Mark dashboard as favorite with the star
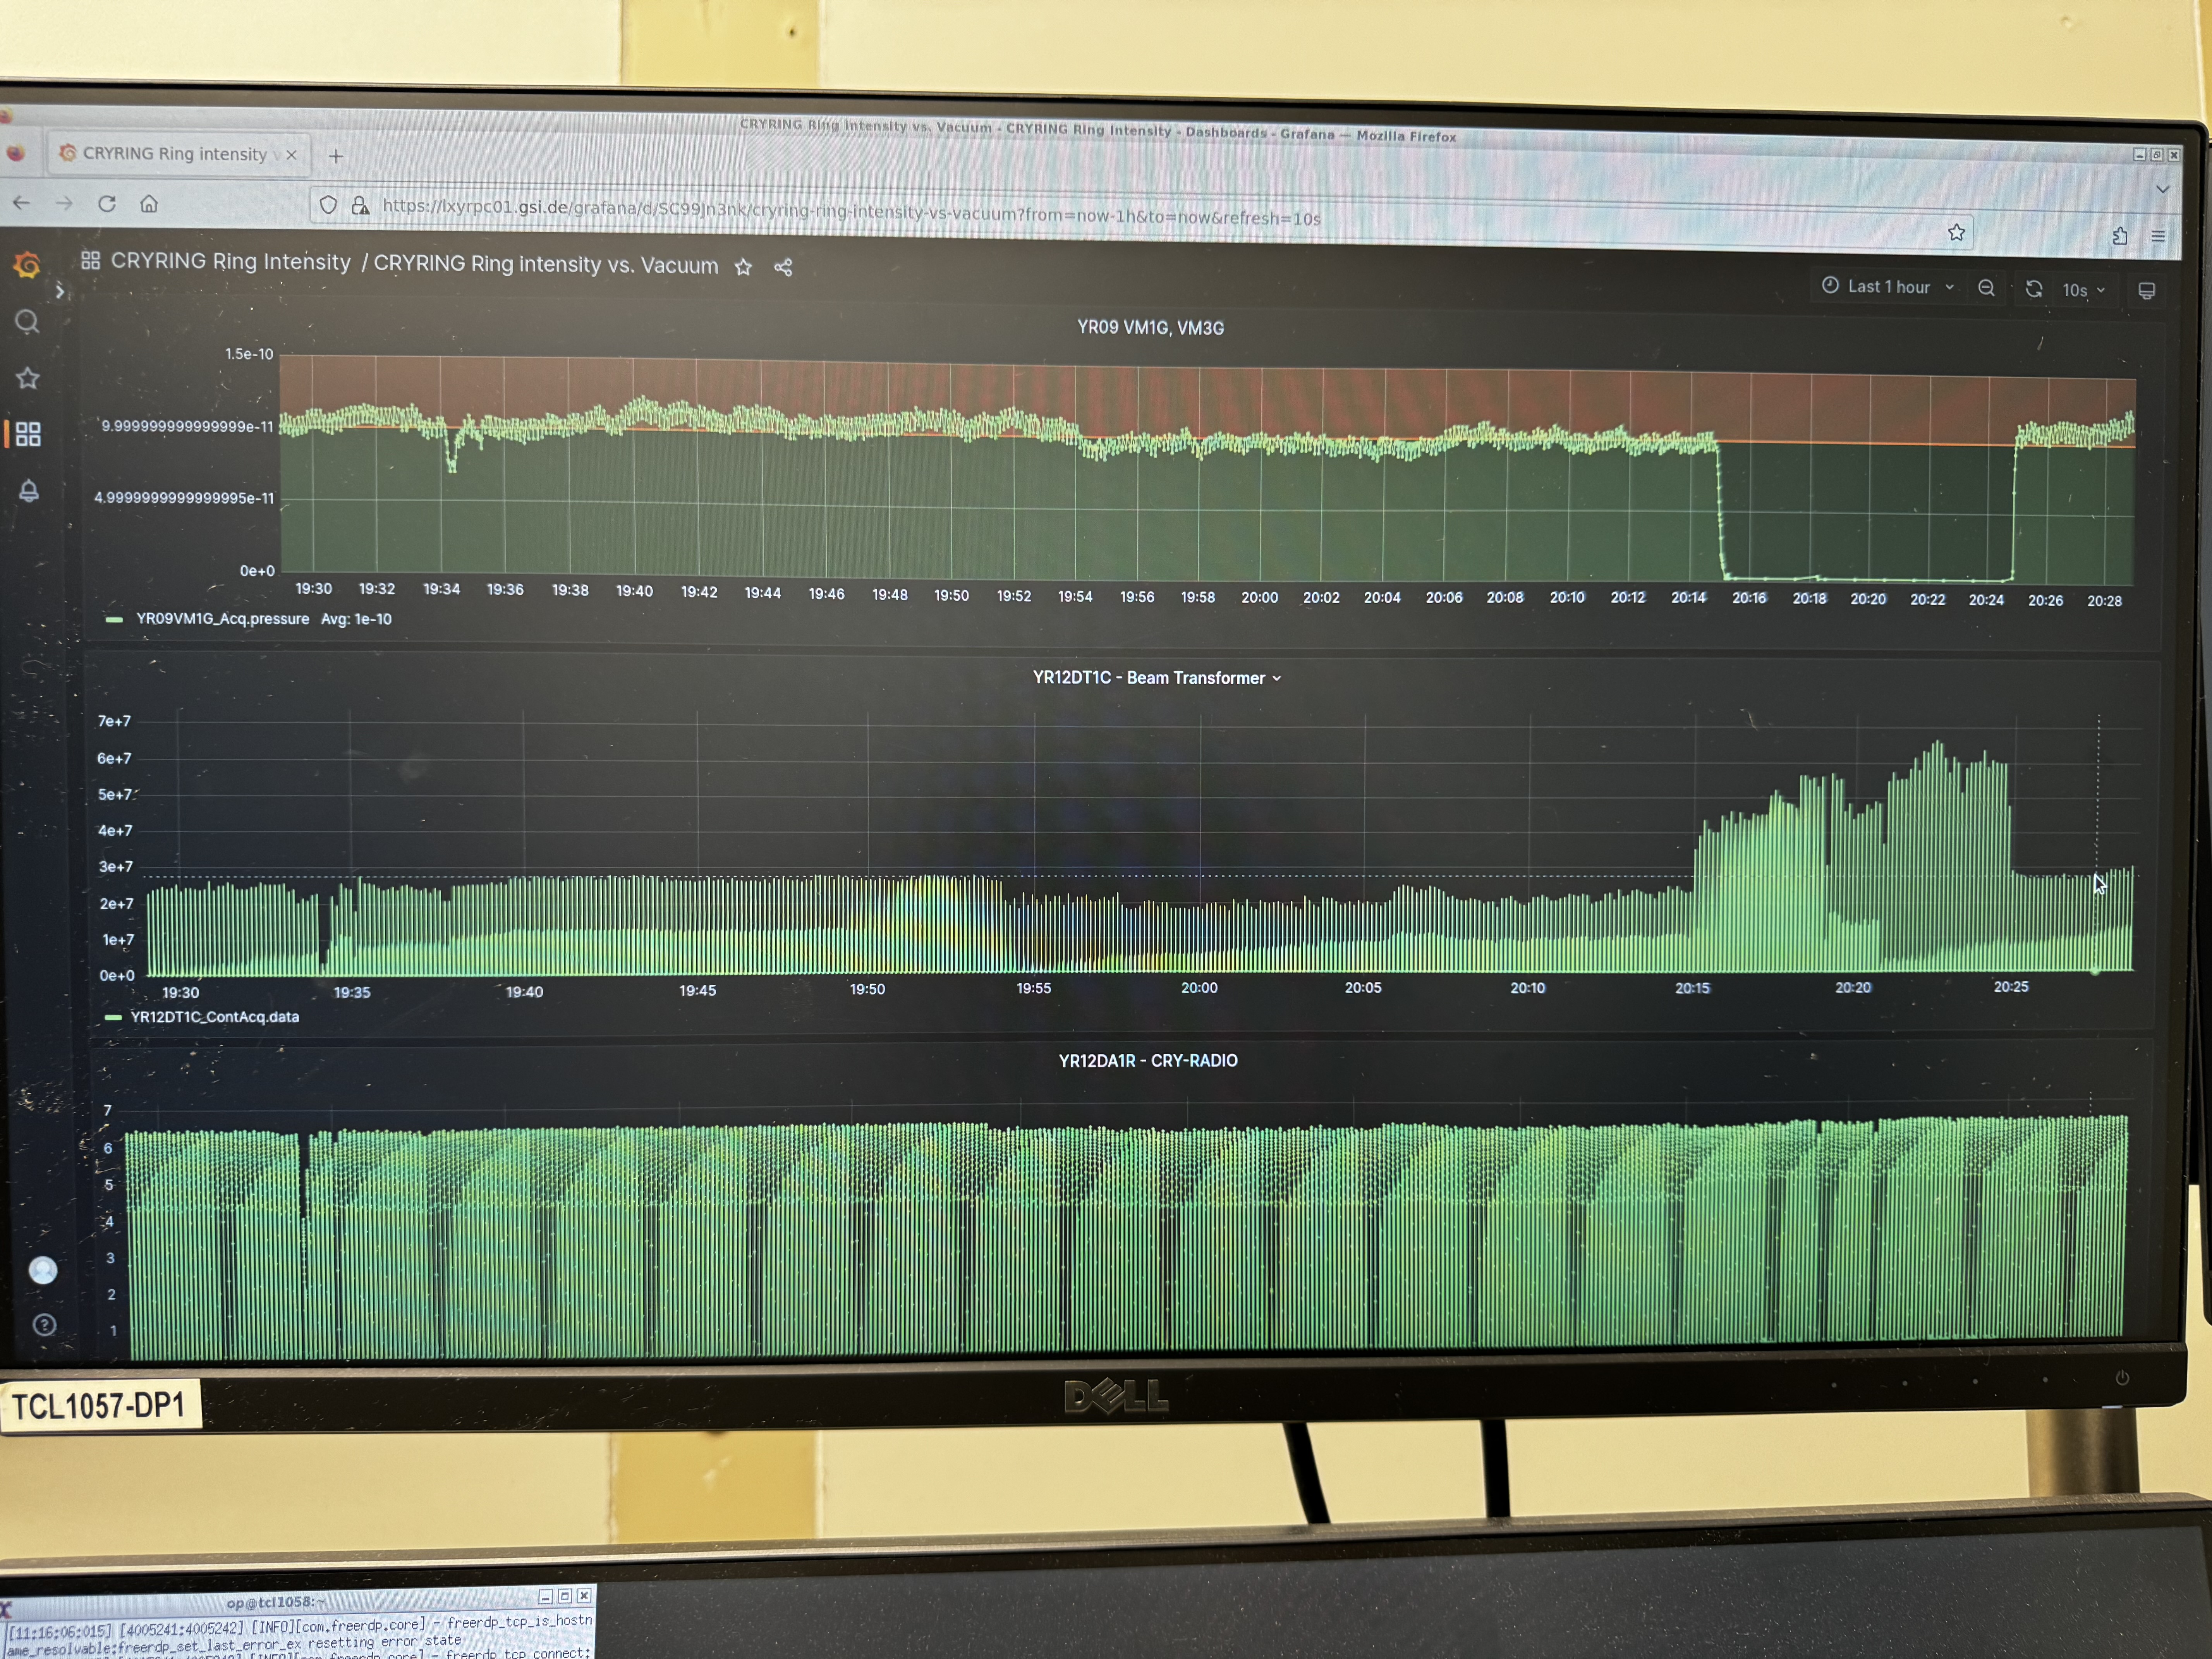 [x=743, y=267]
